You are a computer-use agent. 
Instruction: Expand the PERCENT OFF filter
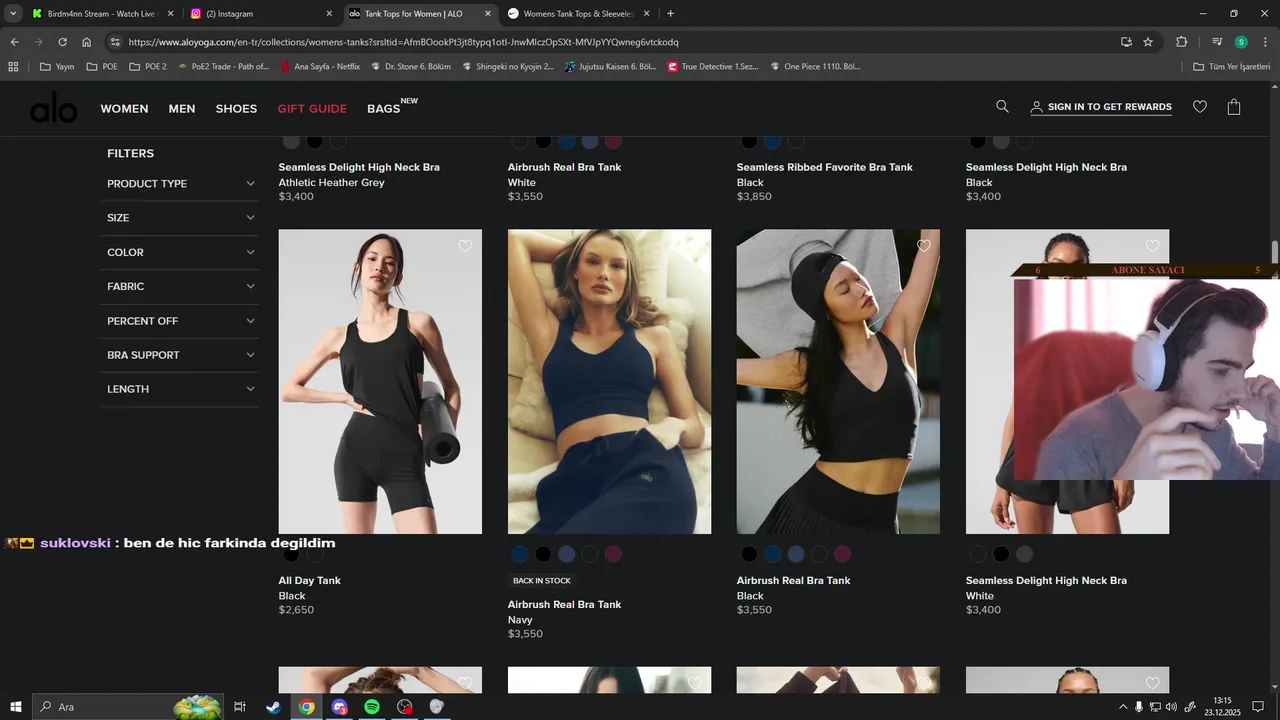(x=181, y=321)
